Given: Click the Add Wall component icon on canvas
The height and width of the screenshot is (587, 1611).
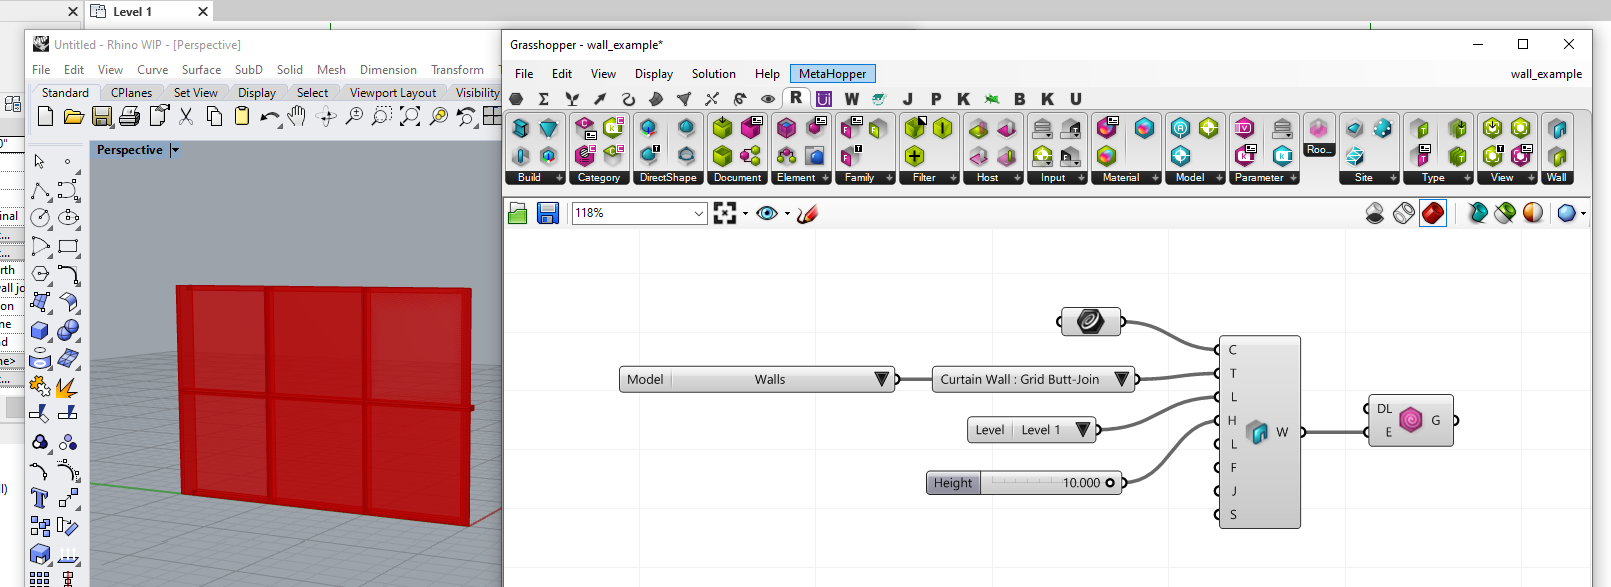Looking at the screenshot, I should coord(1257,432).
